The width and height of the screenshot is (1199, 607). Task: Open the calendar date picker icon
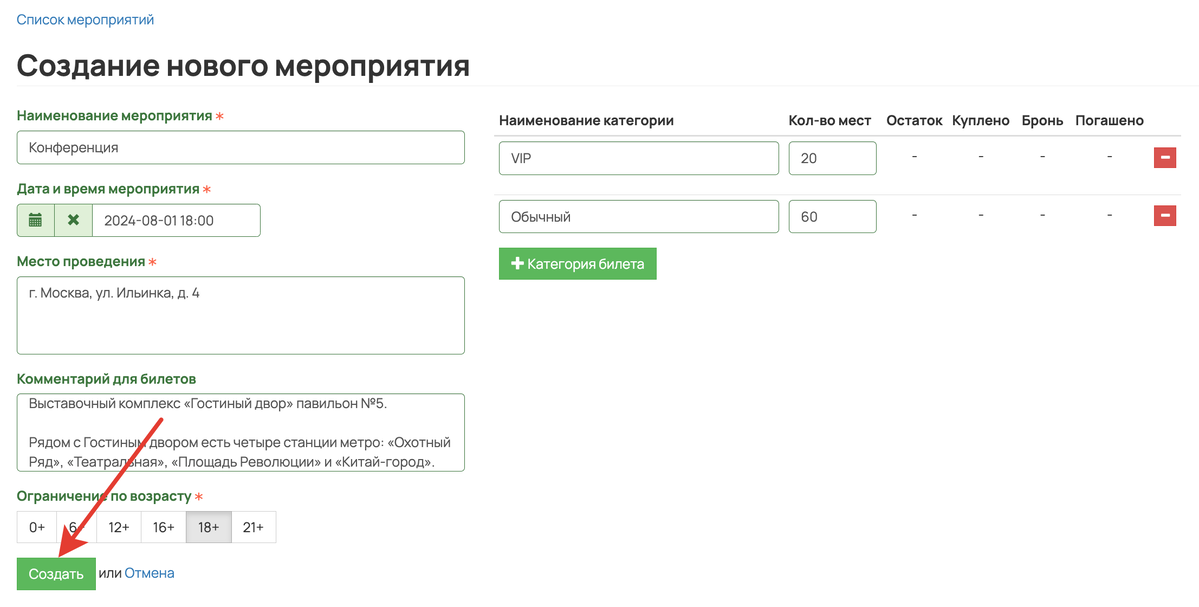pos(35,220)
